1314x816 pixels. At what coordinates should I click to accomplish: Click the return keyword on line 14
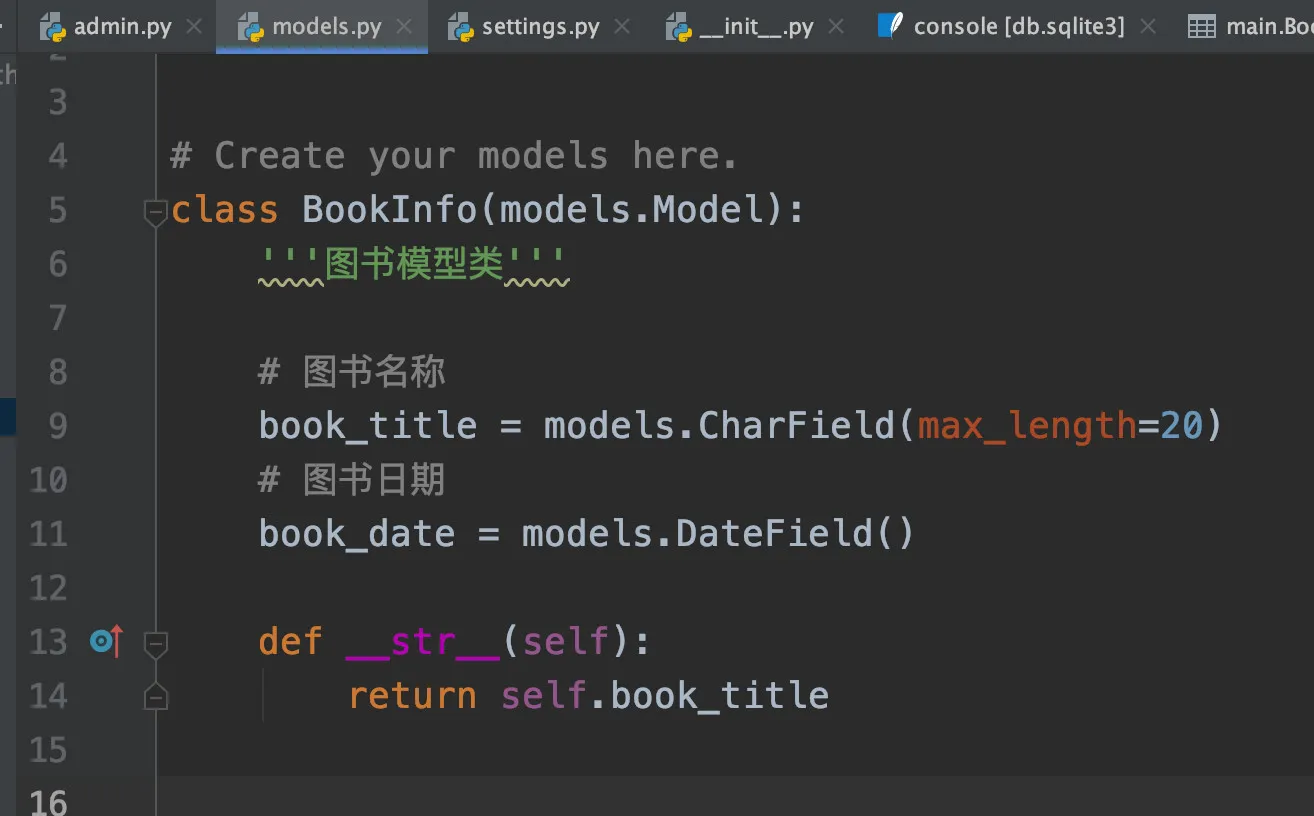coord(412,695)
